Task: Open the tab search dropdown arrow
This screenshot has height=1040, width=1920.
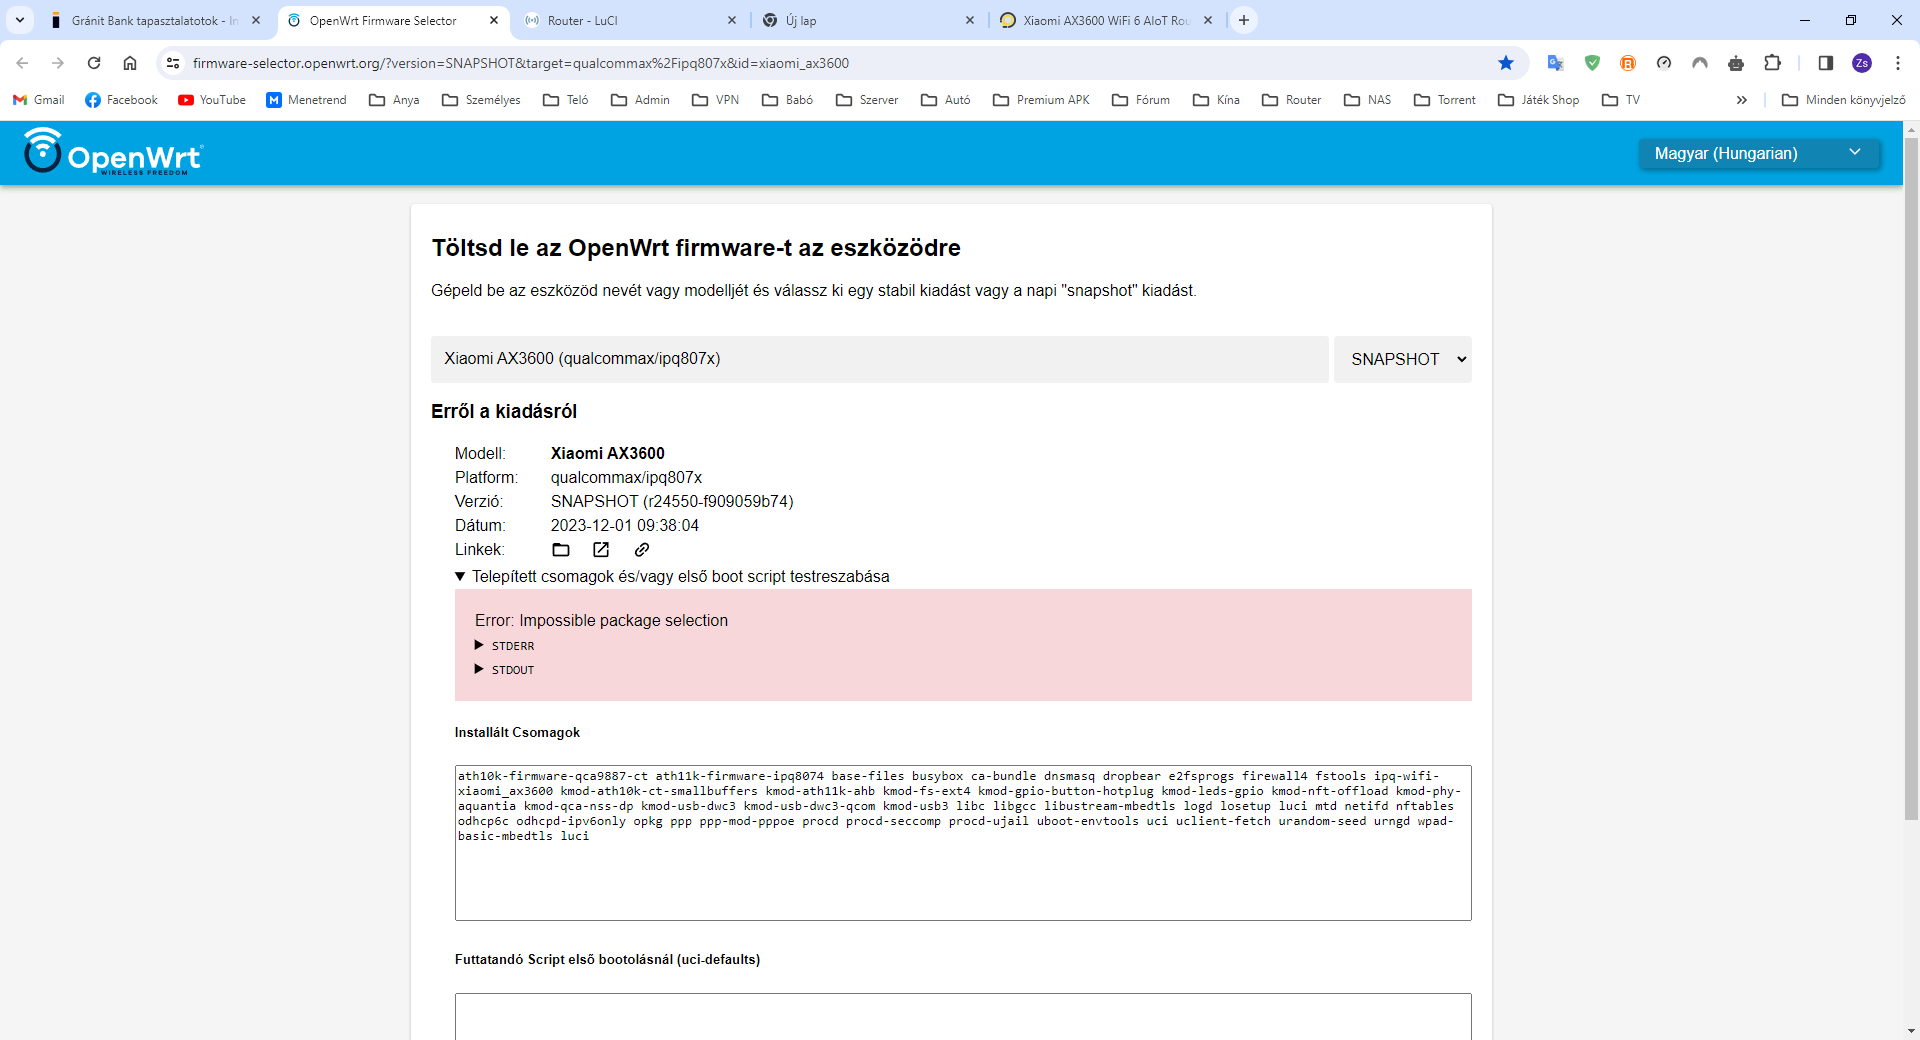Action: [x=20, y=20]
